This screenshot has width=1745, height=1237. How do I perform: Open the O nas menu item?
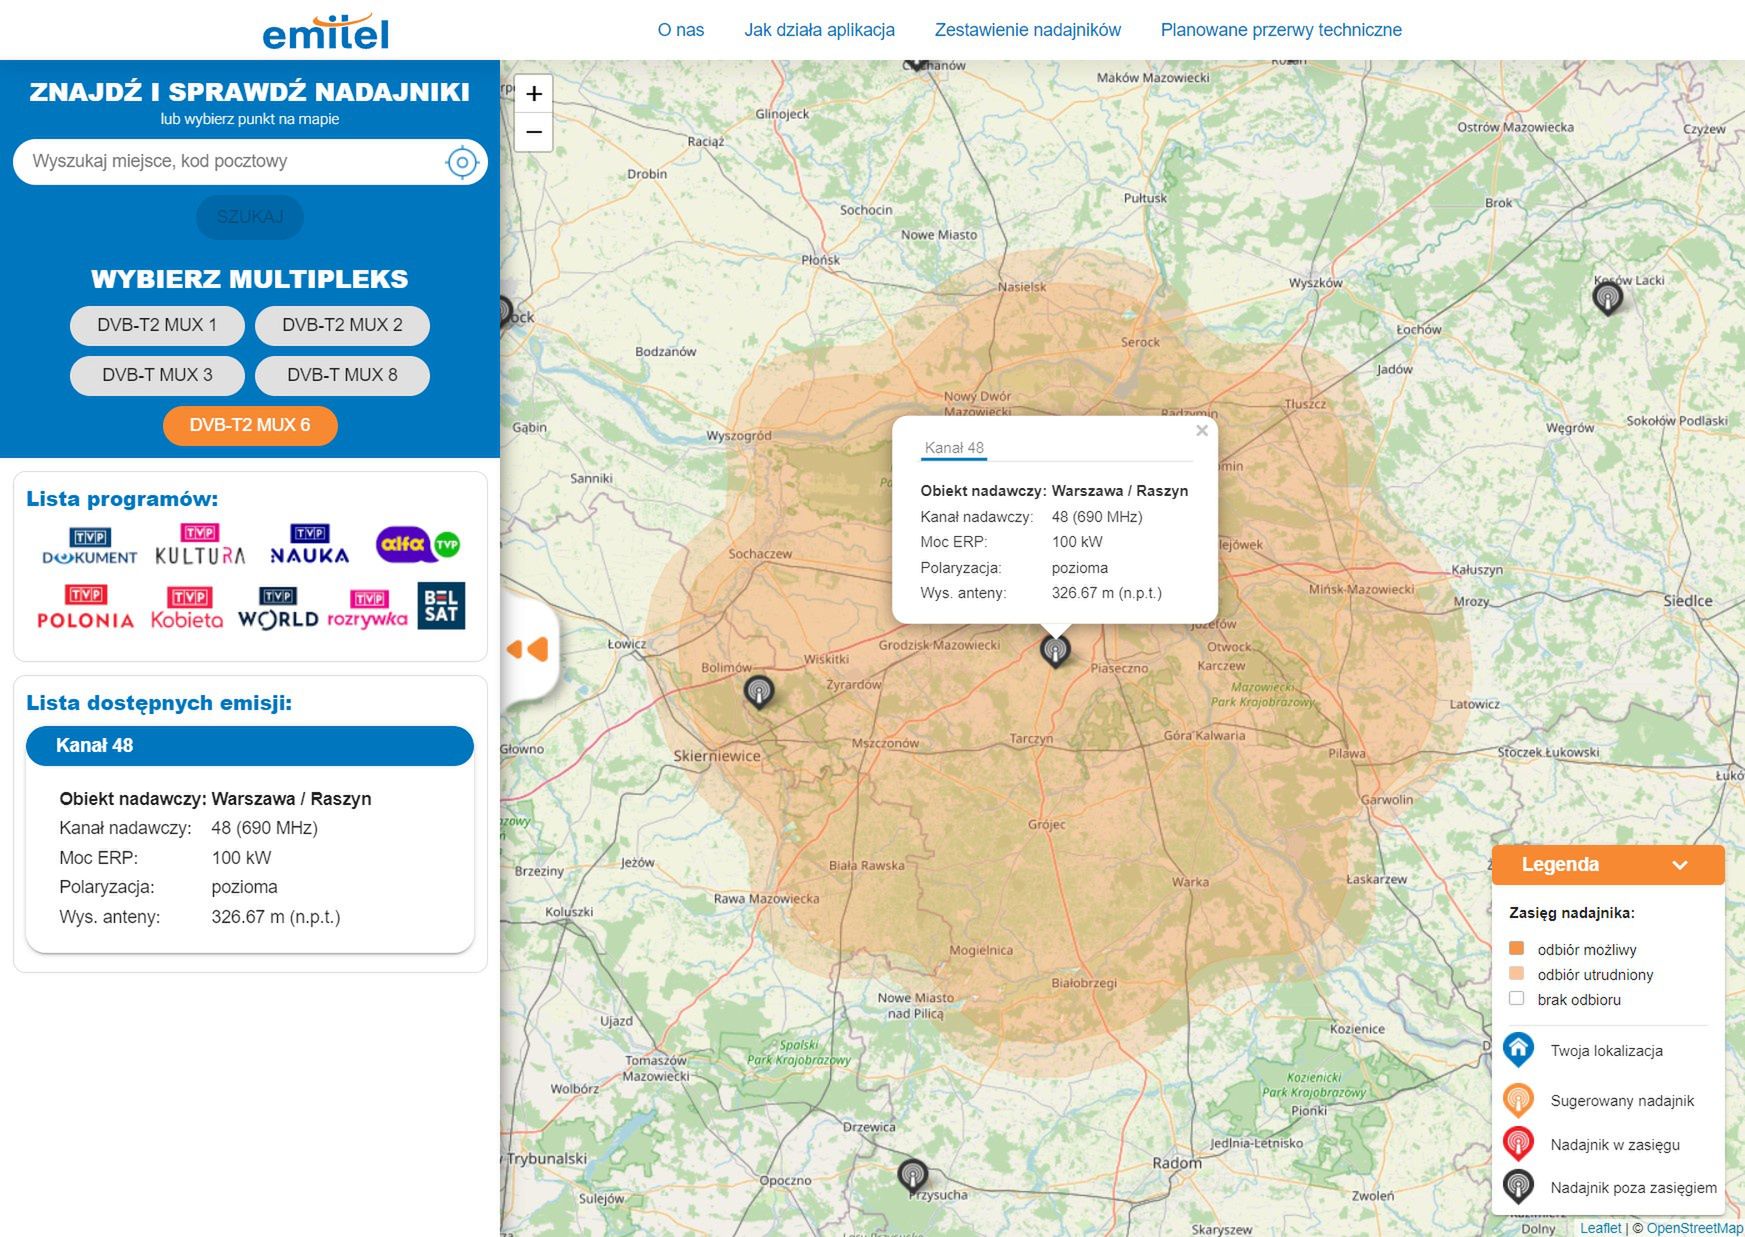pos(680,30)
